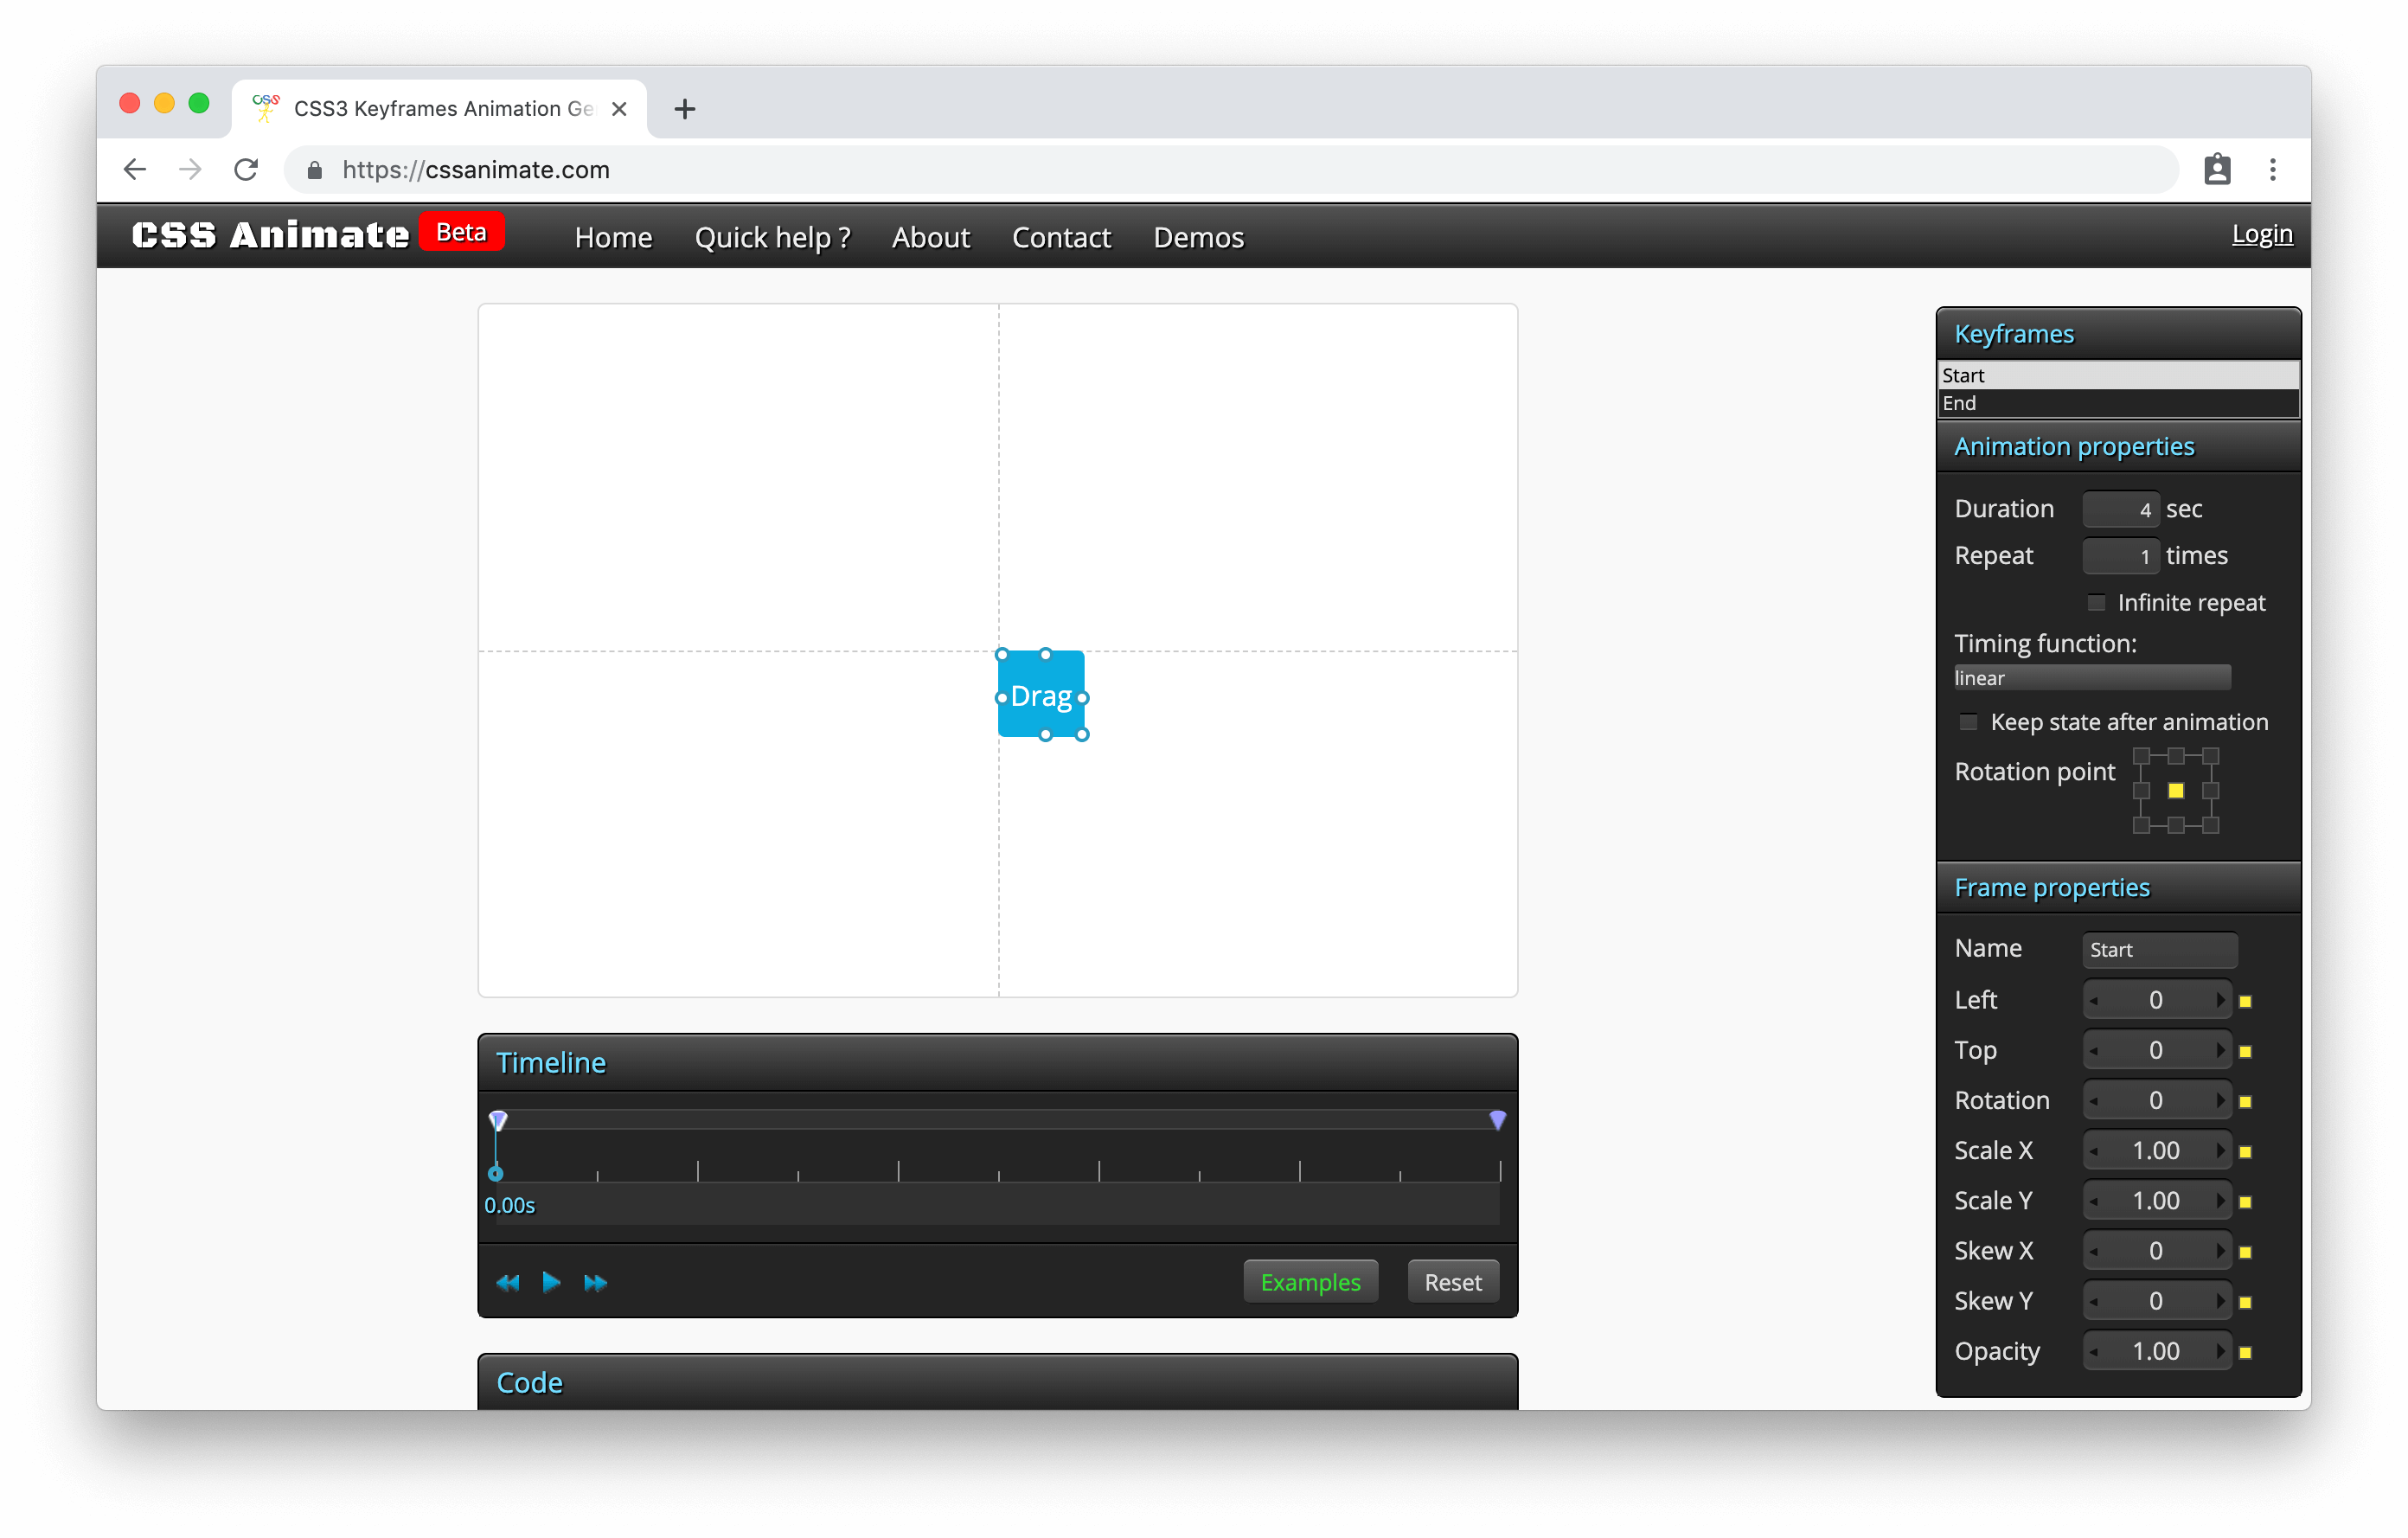Click the yellow keyframe marker beside Left

[x=2245, y=1001]
